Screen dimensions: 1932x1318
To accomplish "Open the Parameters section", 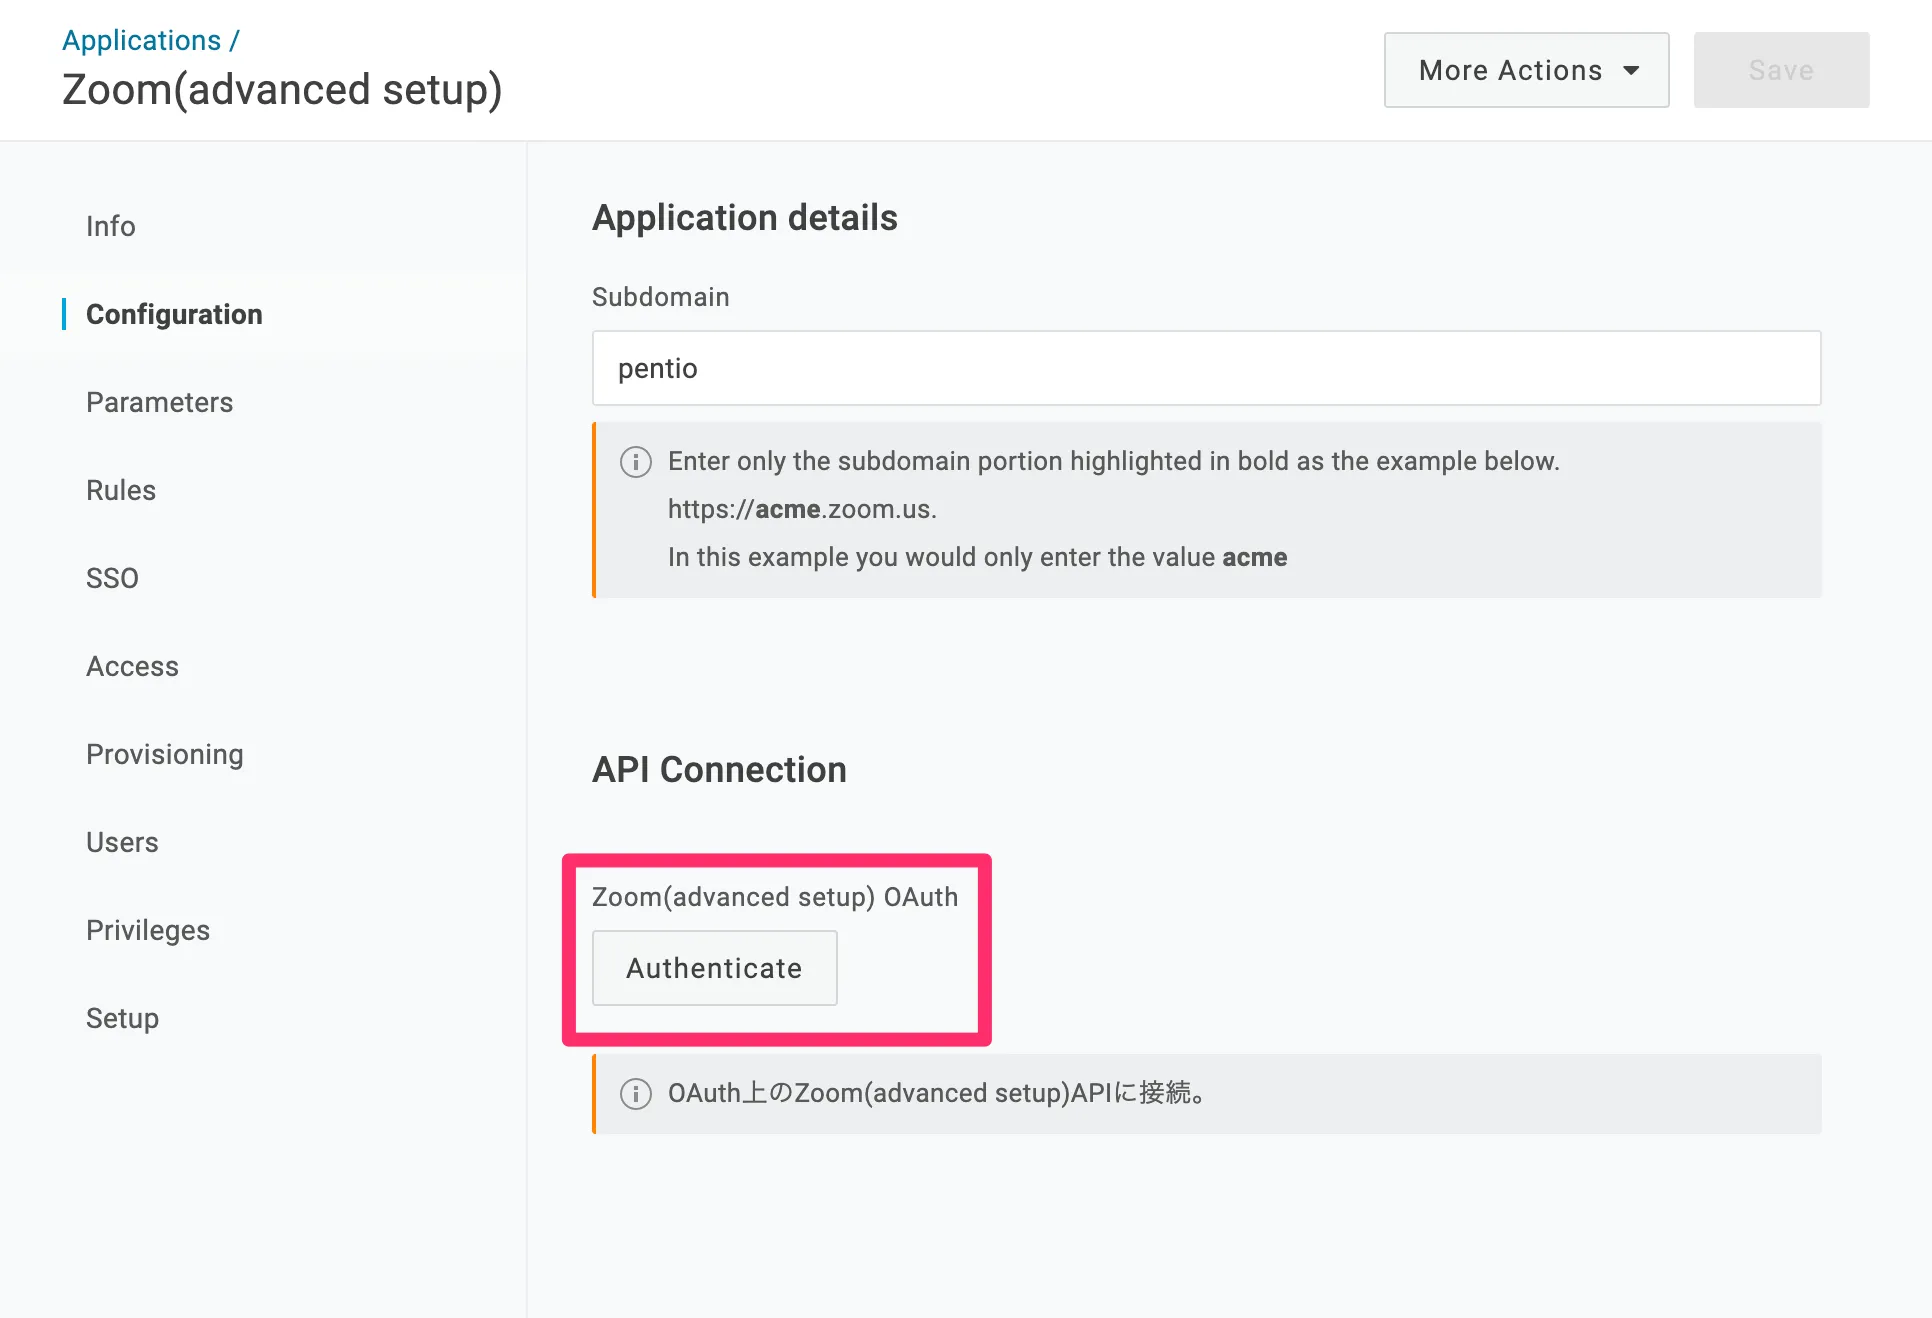I will tap(159, 402).
